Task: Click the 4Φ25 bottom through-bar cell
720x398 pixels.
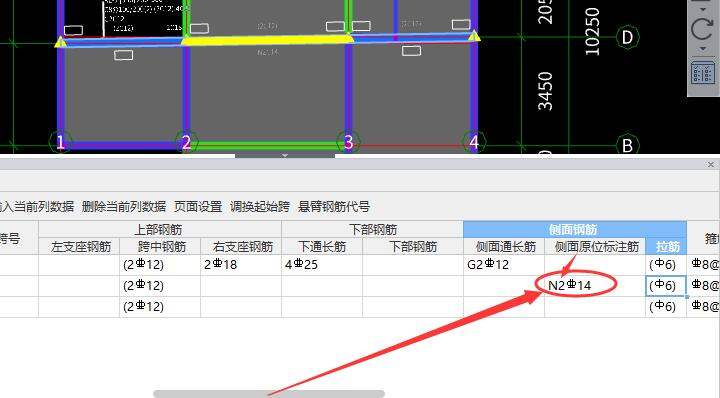Action: [322, 265]
